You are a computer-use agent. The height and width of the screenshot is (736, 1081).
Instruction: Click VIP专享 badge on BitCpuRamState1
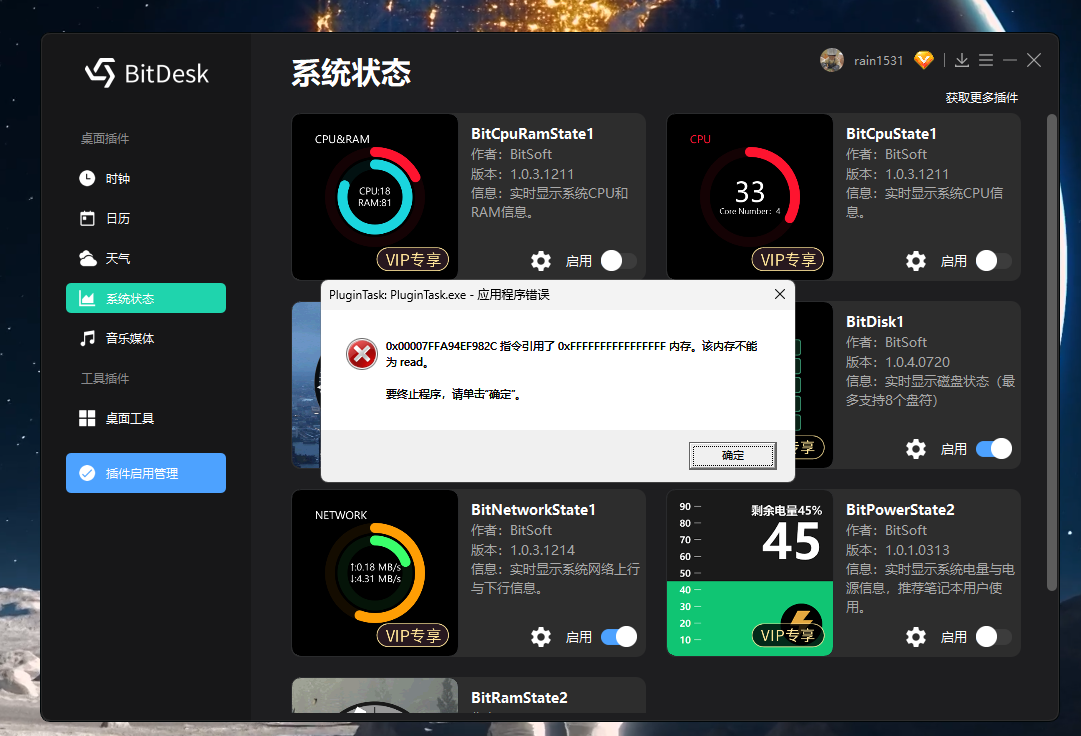click(x=413, y=260)
